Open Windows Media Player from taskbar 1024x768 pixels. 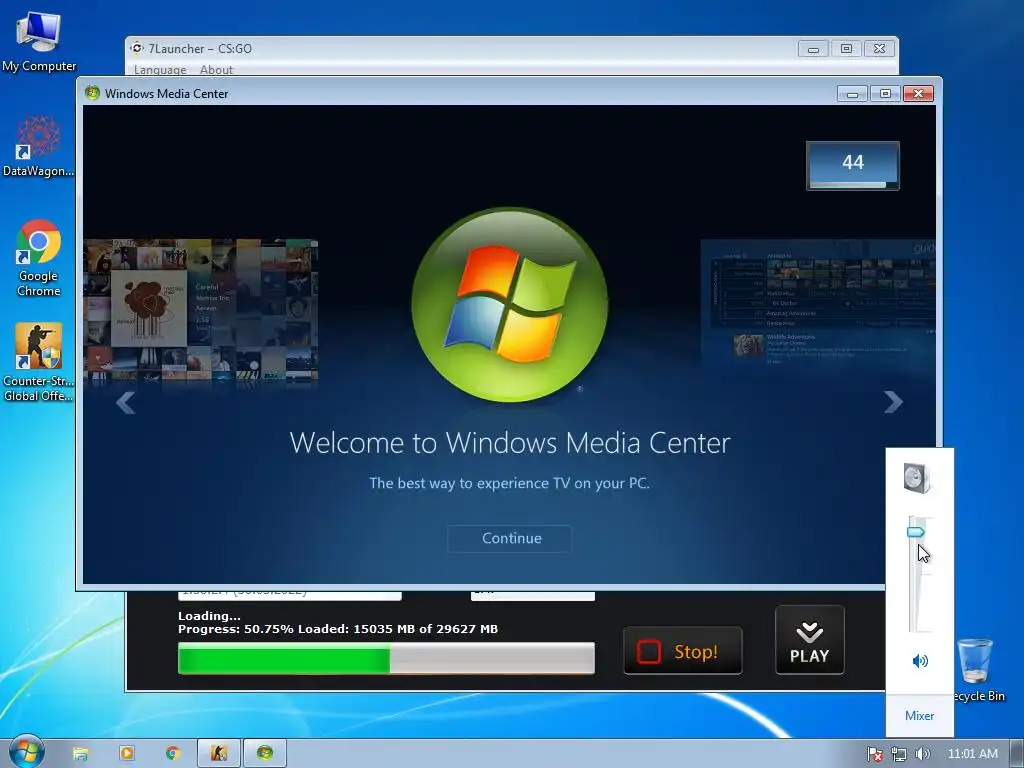[127, 753]
